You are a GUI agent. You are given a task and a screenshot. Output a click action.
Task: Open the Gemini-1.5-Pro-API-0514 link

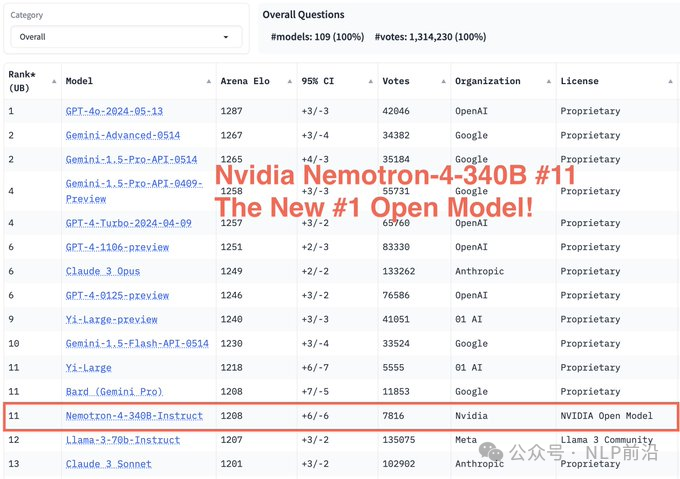click(131, 160)
